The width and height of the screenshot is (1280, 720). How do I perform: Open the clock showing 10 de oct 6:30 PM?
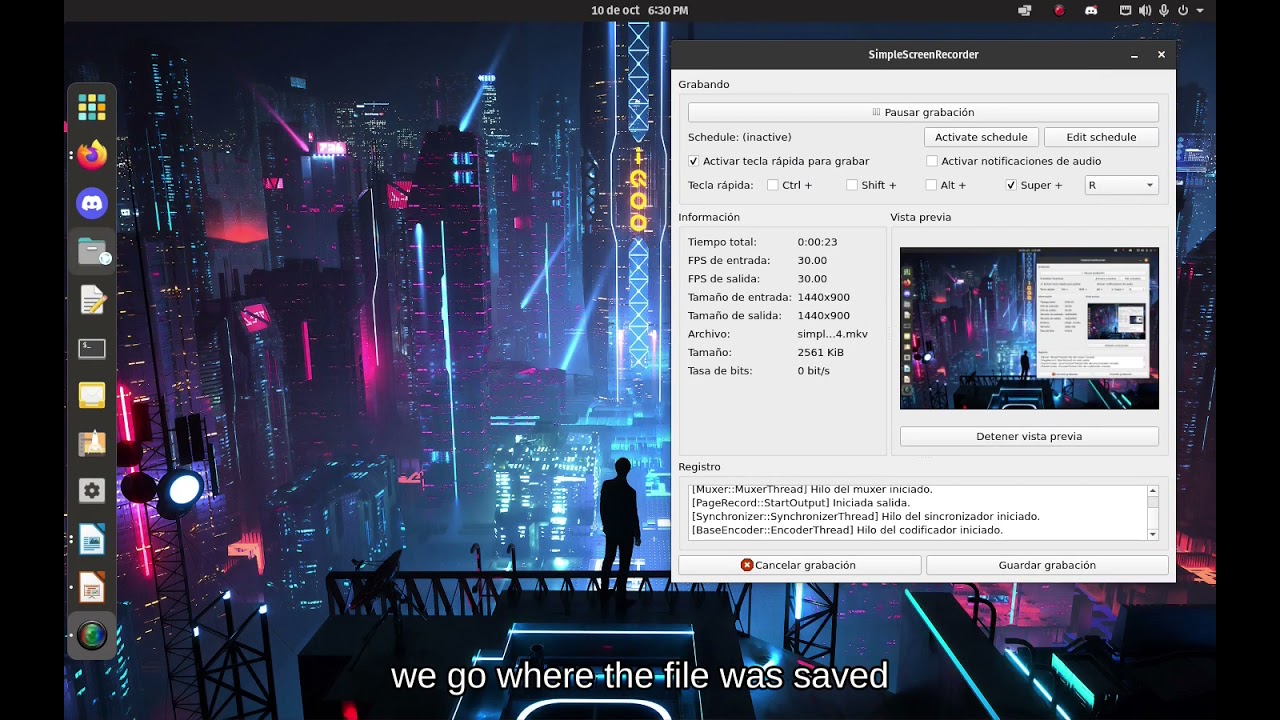point(639,10)
